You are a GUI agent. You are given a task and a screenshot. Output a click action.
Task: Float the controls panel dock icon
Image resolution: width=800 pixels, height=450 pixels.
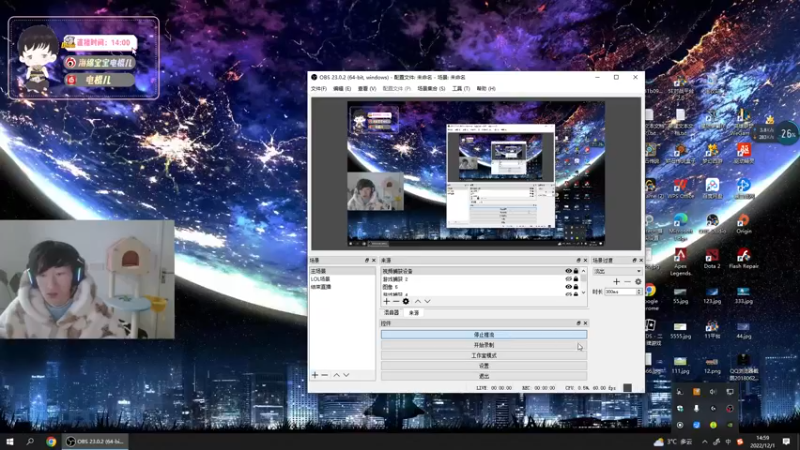click(579, 323)
